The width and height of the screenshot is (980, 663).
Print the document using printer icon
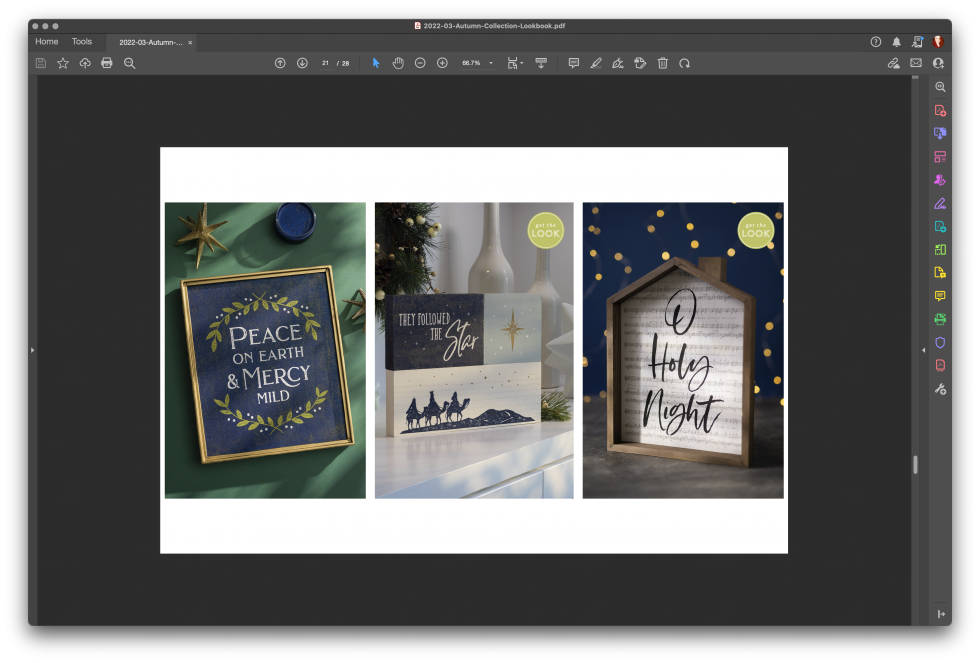pos(107,63)
